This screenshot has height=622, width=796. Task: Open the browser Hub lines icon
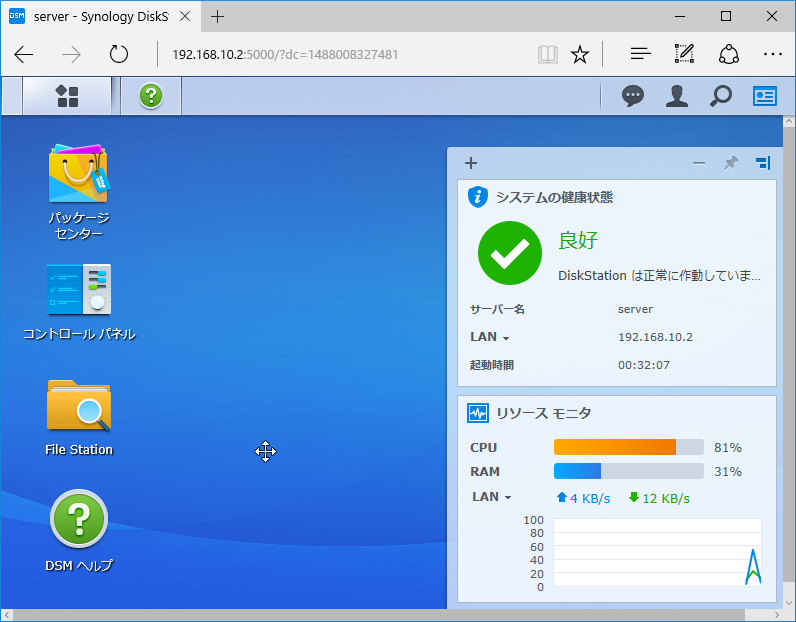(x=640, y=54)
